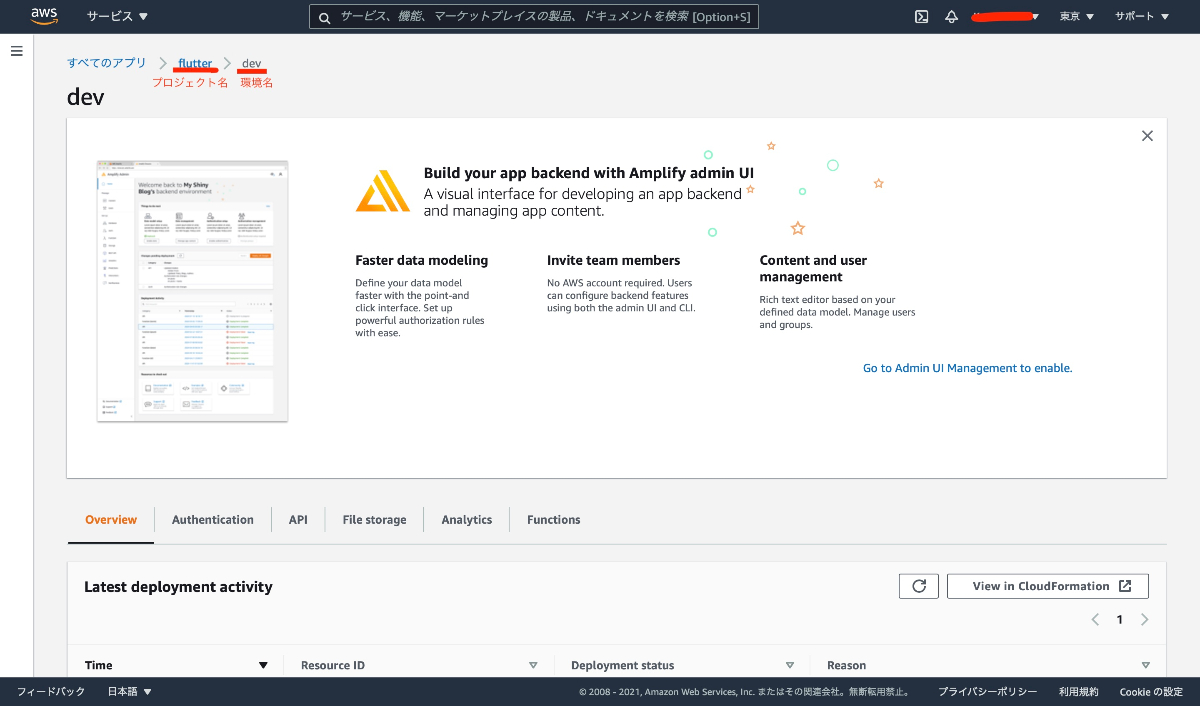Image resolution: width=1200 pixels, height=706 pixels.
Task: Open 利用規約 terms link
Action: (1079, 692)
